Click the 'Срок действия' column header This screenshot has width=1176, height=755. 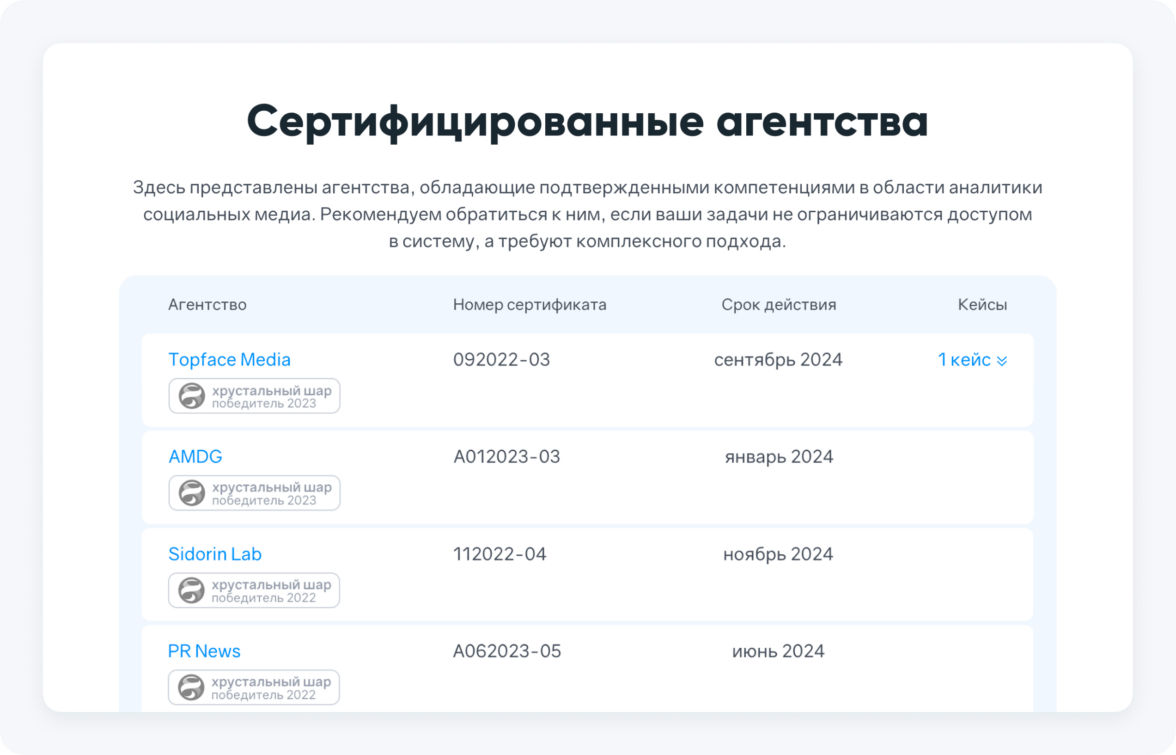coord(778,304)
